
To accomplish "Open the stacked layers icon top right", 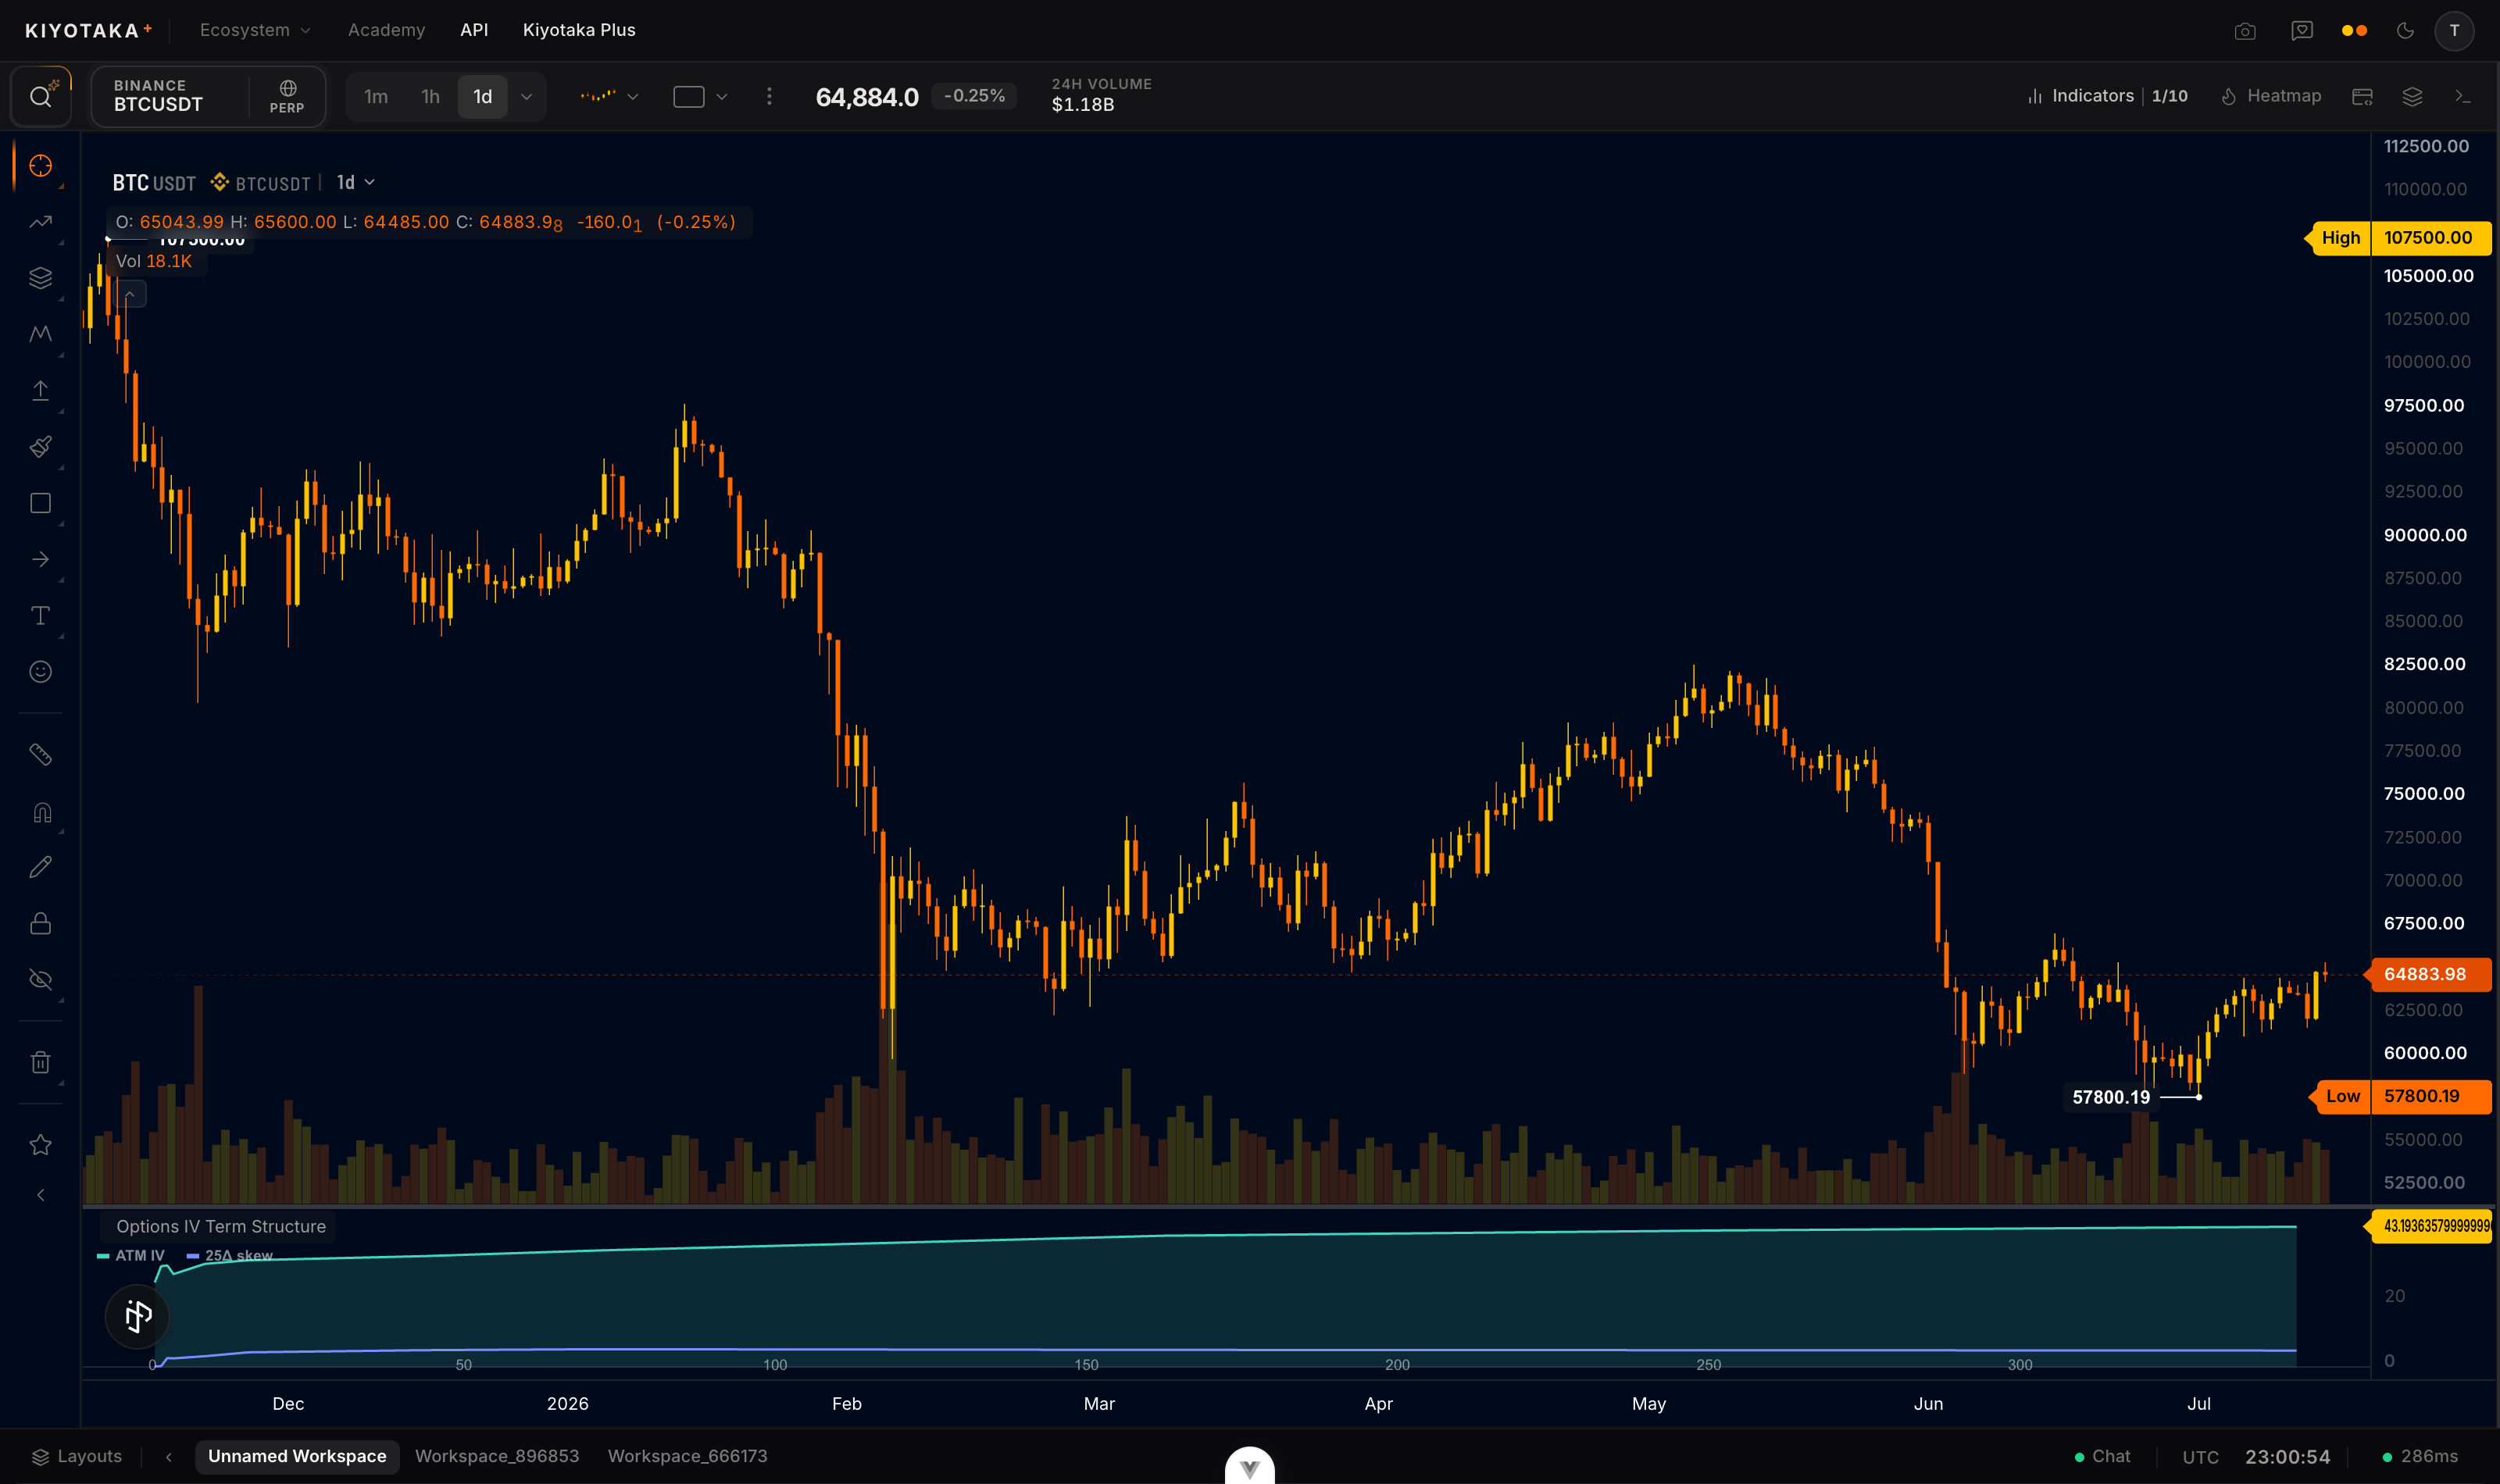I will pyautogui.click(x=2412, y=97).
